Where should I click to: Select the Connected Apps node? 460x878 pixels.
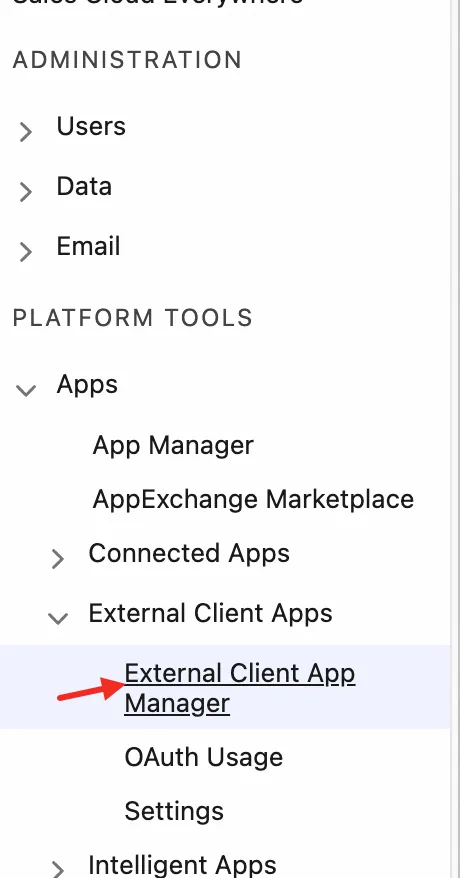(189, 554)
